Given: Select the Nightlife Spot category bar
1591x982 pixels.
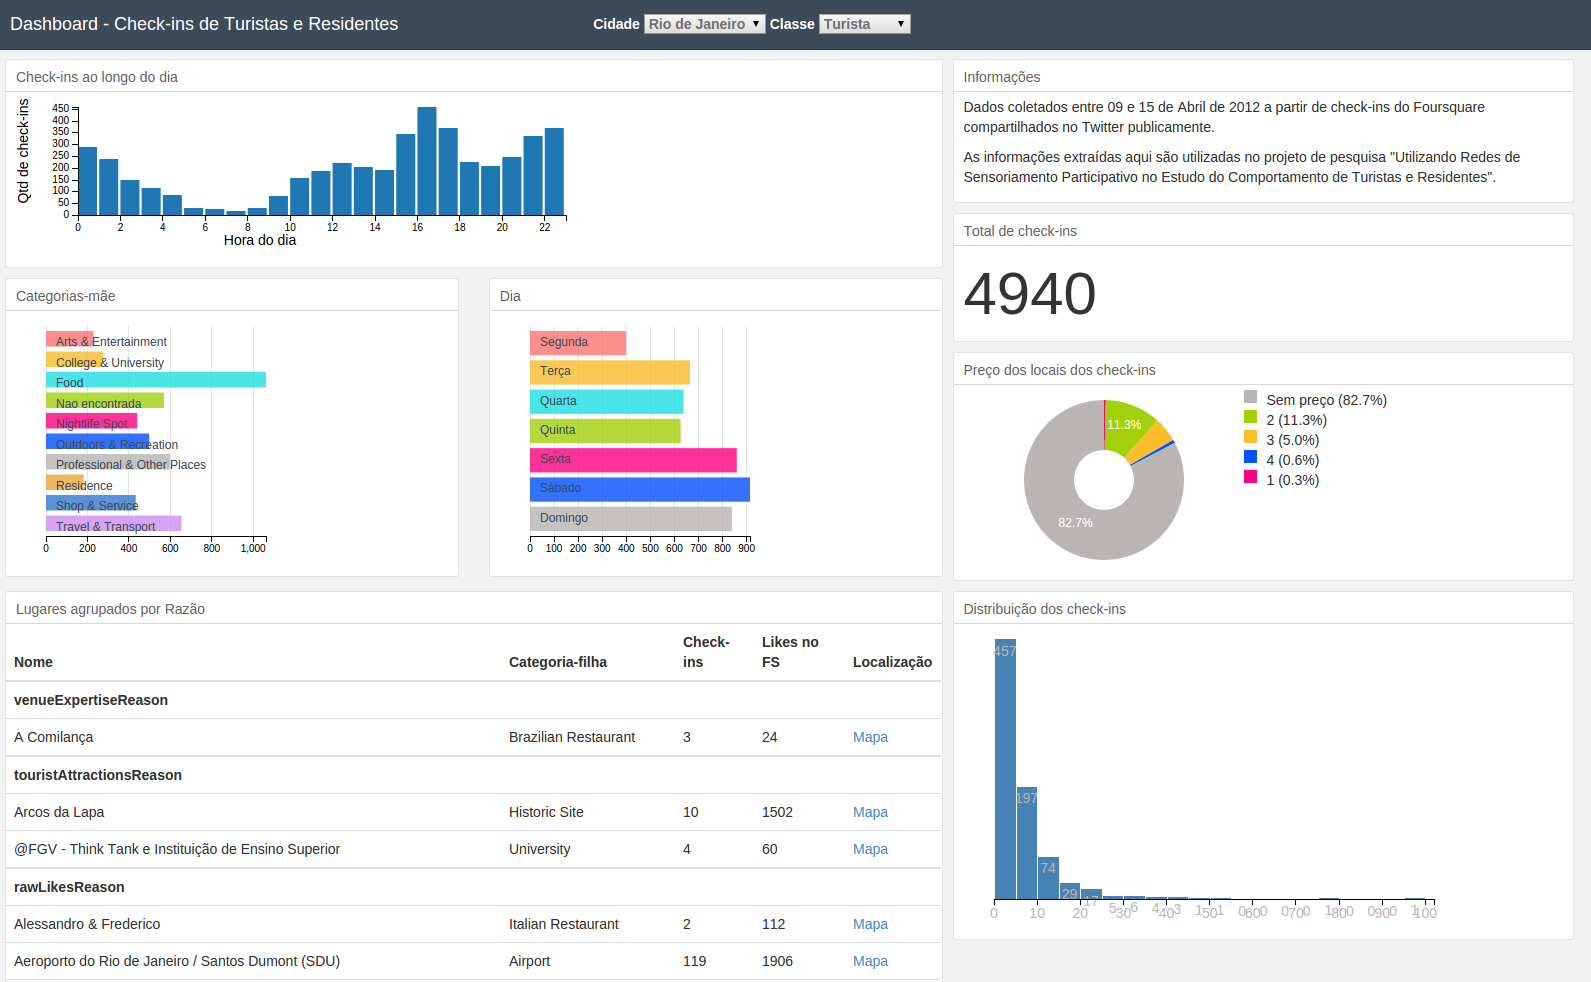Looking at the screenshot, I should pyautogui.click(x=91, y=421).
